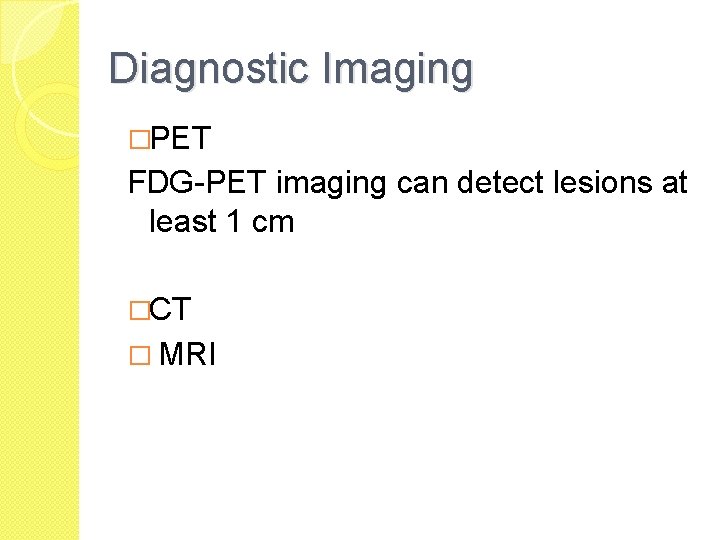
Task: Click the "1 cm" text
Action: coord(261,221)
